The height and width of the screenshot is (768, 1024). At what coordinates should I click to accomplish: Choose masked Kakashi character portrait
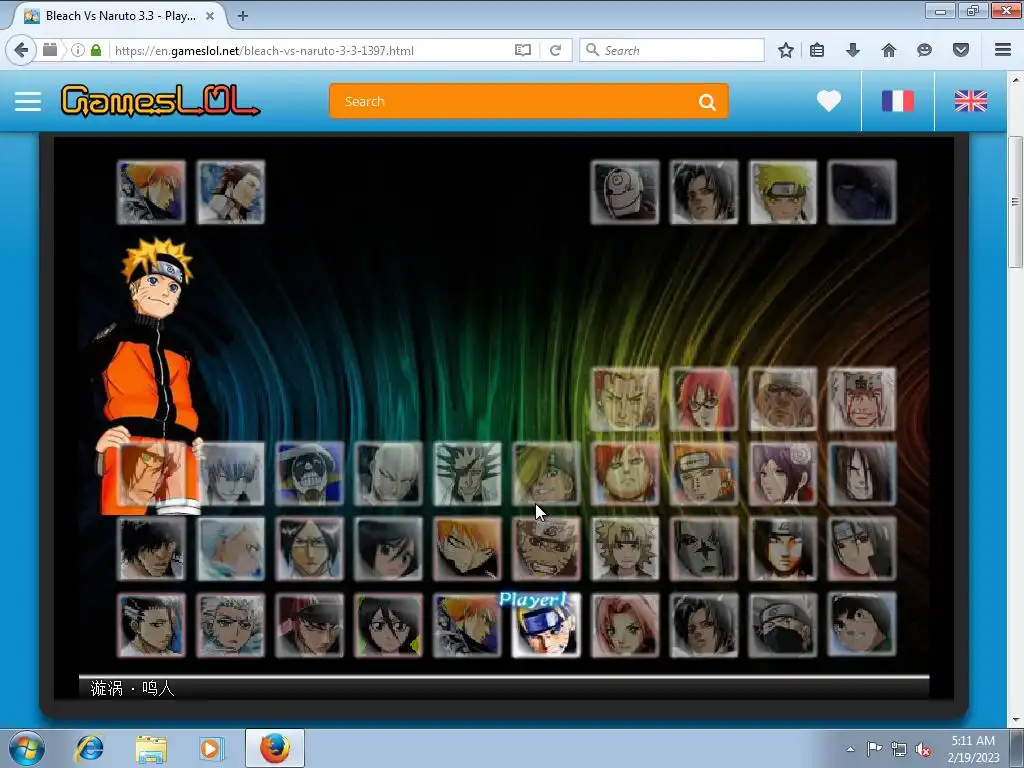point(783,625)
